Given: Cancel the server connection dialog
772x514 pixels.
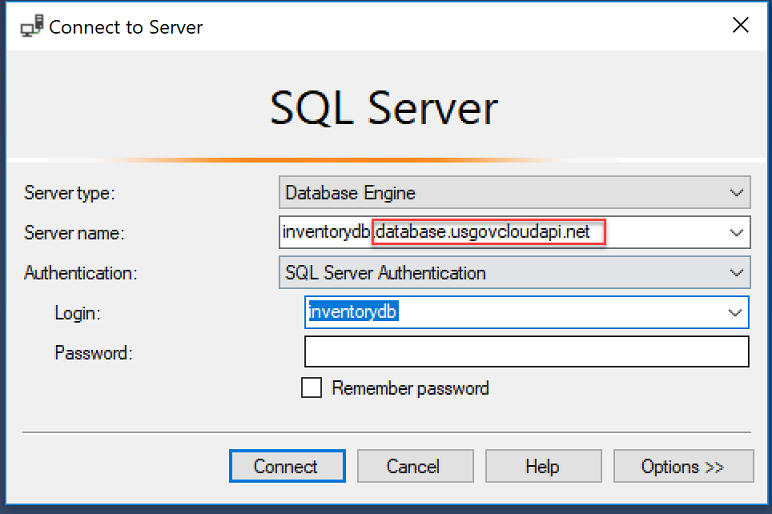Looking at the screenshot, I should point(413,466).
